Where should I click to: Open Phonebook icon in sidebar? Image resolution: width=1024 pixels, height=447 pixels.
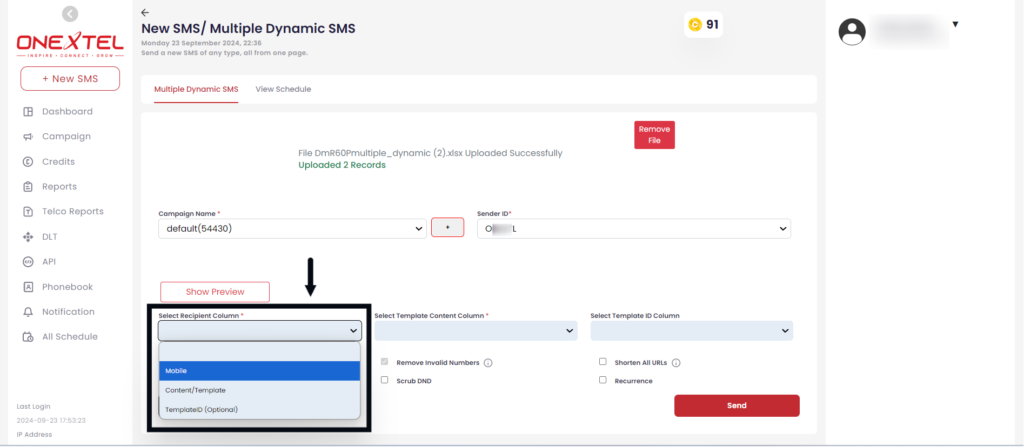pyautogui.click(x=28, y=287)
